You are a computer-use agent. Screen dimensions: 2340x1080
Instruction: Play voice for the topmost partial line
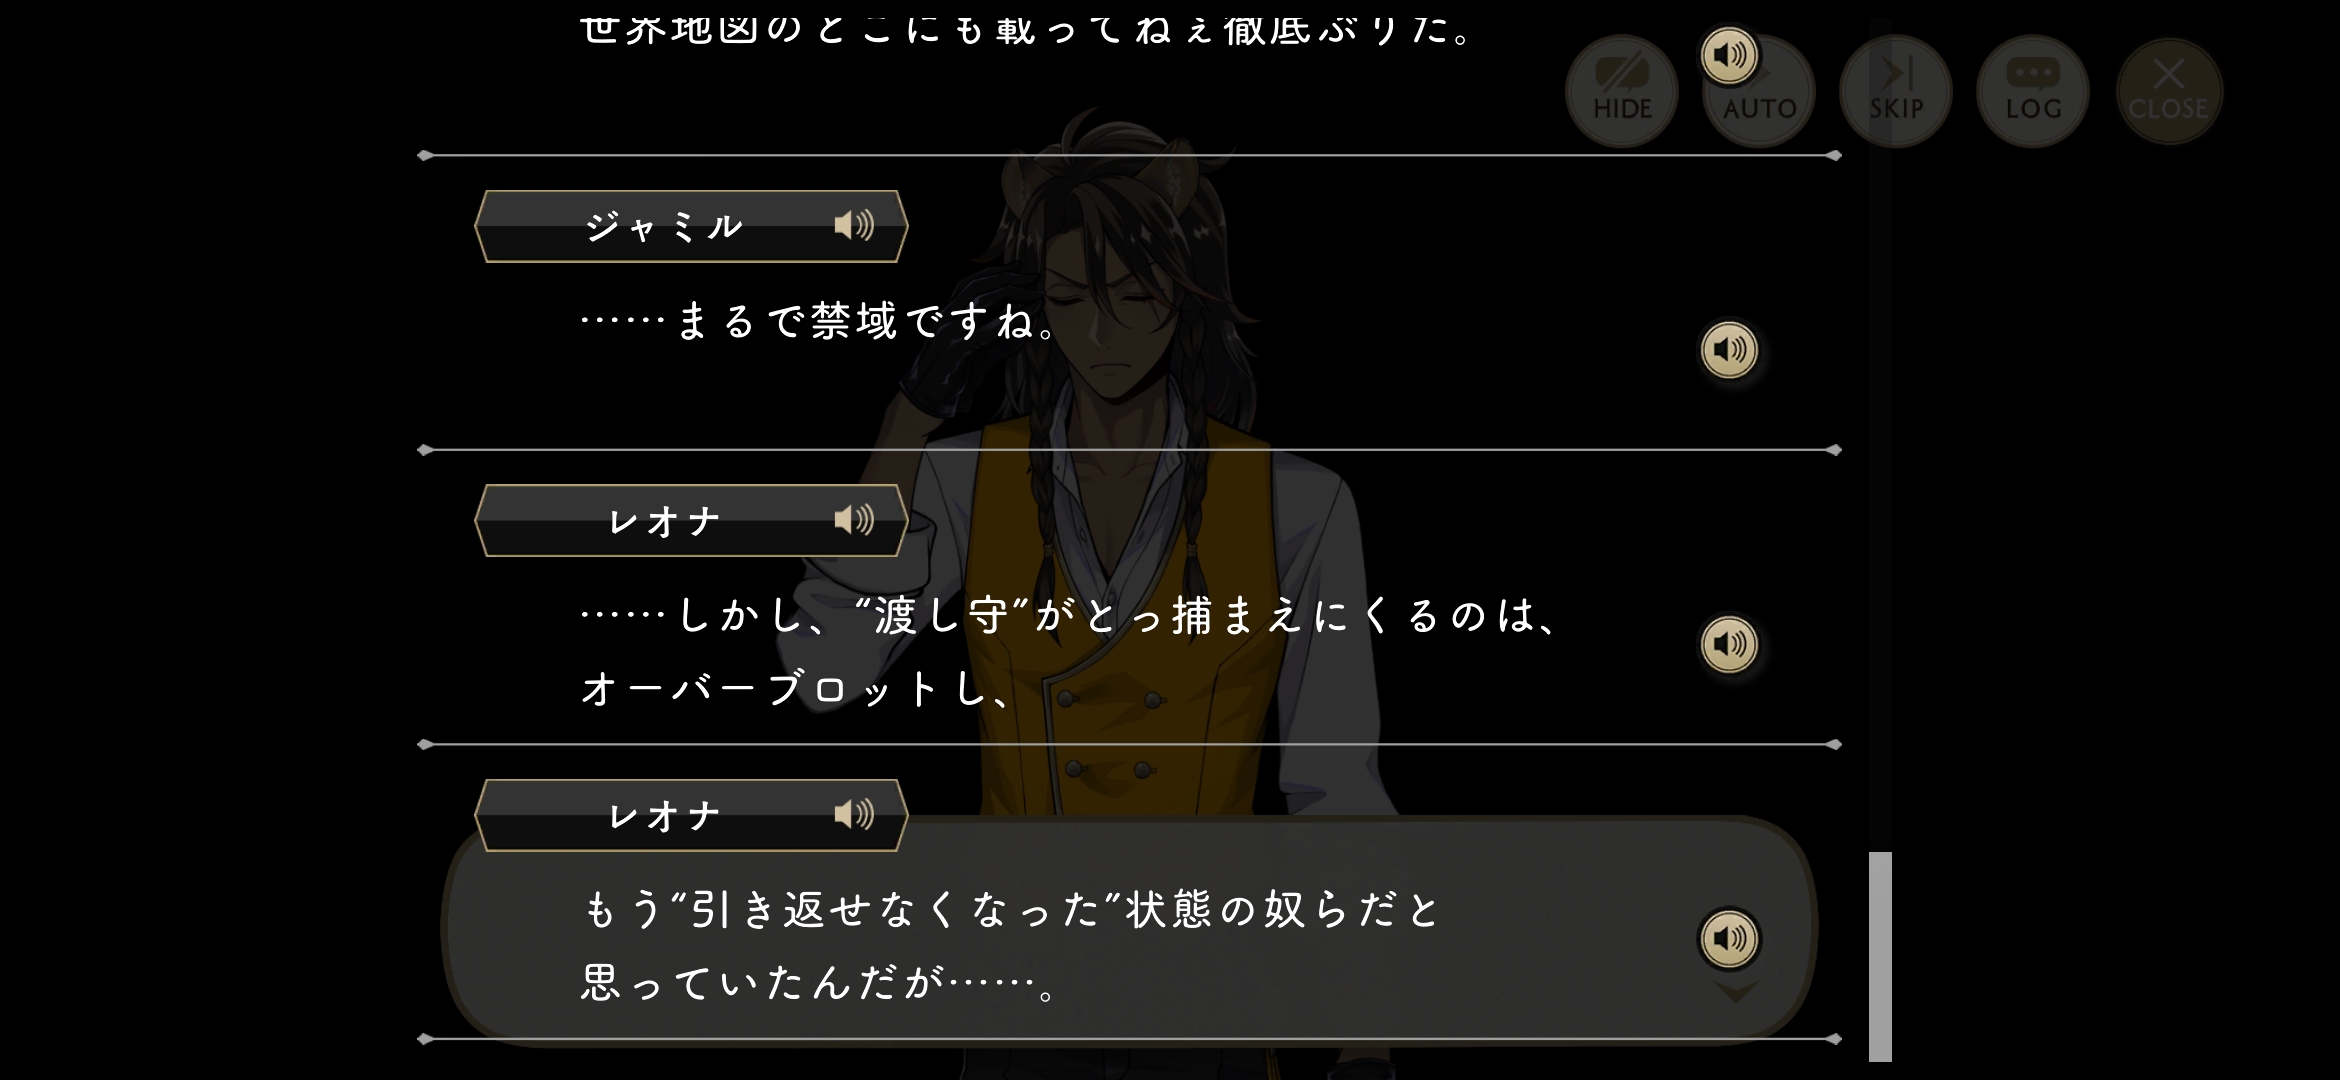tap(1730, 55)
